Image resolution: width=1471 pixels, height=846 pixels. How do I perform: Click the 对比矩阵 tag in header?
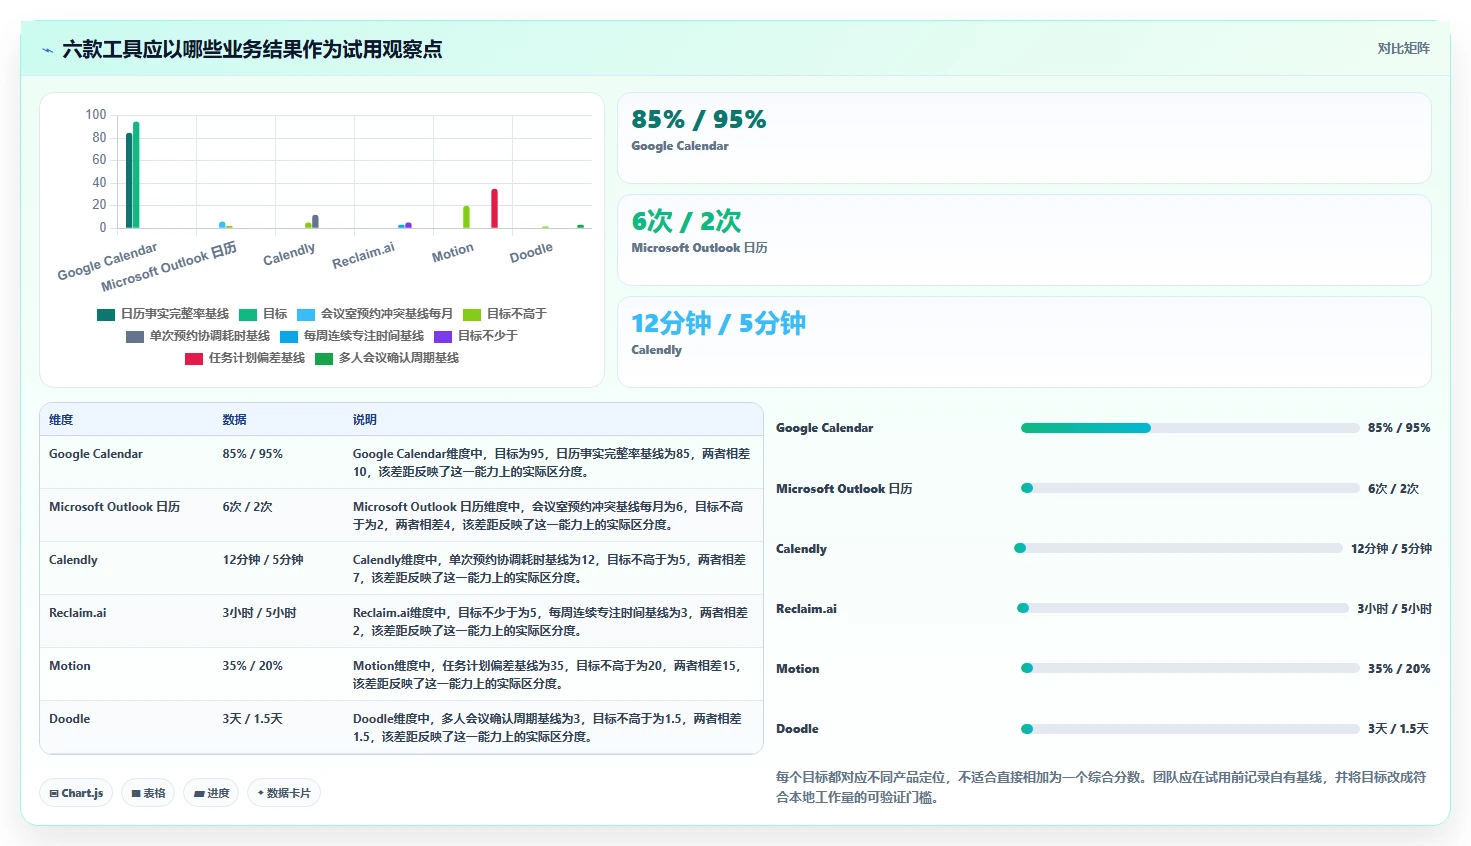[1403, 48]
